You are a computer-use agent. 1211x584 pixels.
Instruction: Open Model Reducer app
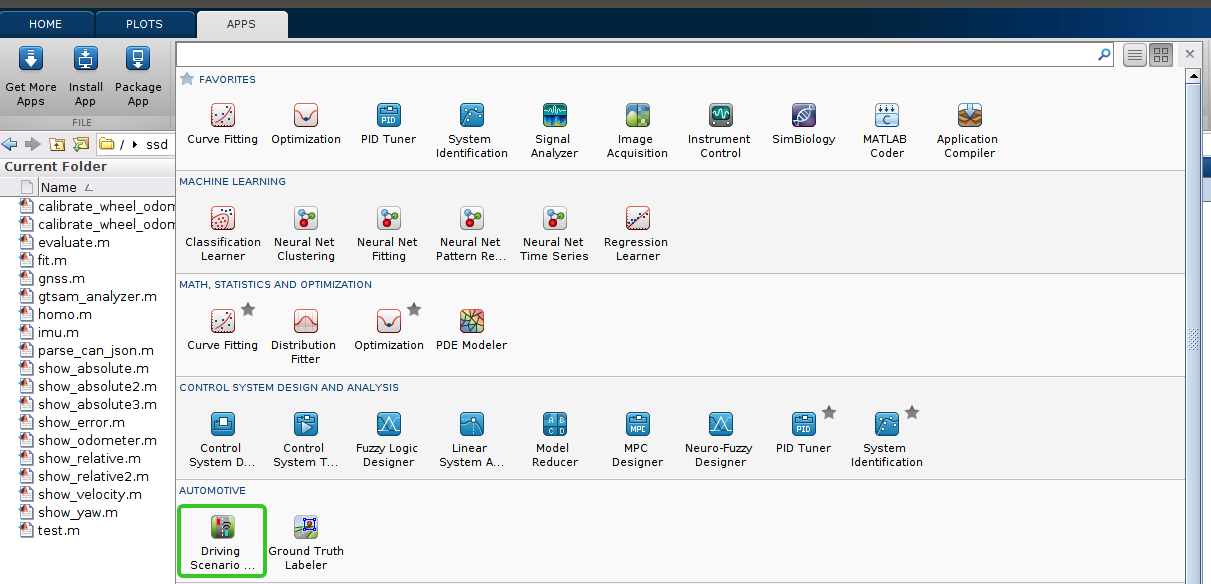(x=554, y=439)
